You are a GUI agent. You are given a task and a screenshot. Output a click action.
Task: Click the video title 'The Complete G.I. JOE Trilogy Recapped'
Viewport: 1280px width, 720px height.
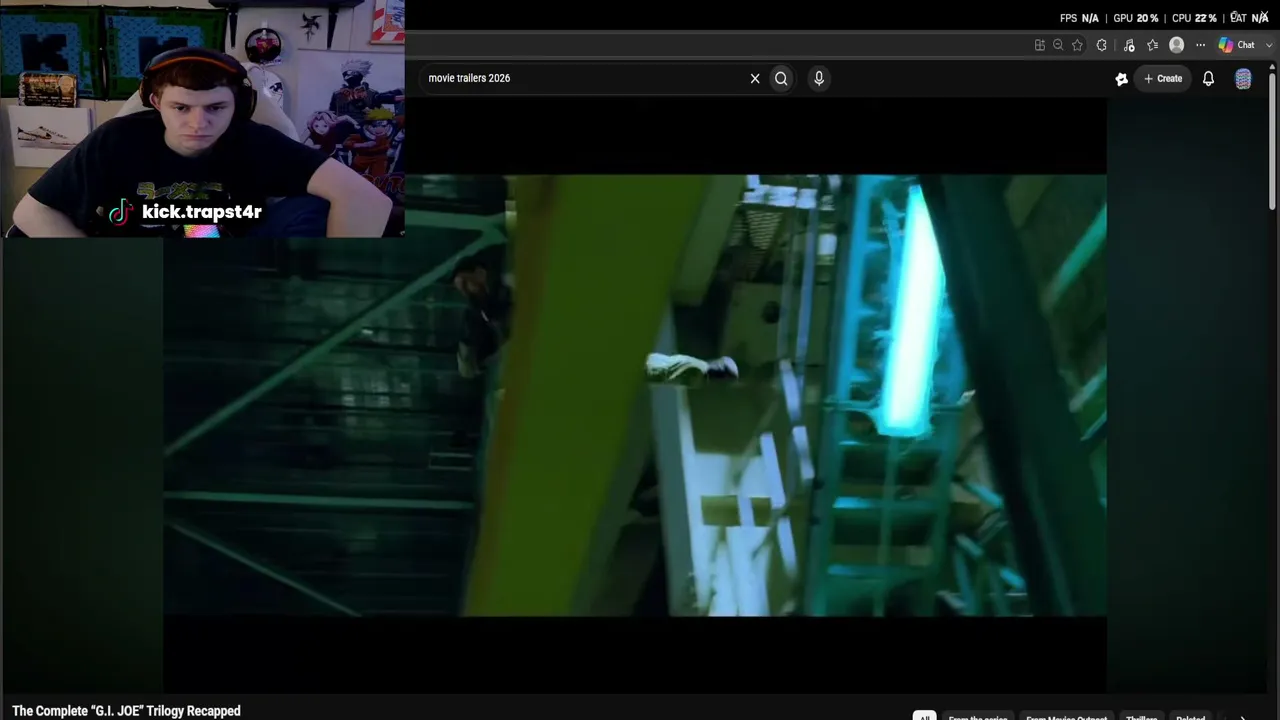tap(126, 711)
